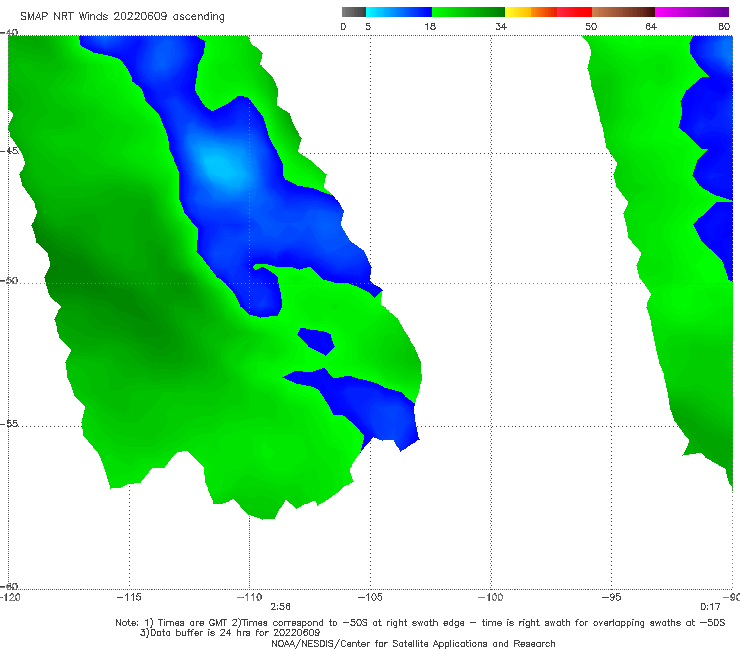
Task: Click the yellow-orange segment of the color bar
Action: click(531, 12)
